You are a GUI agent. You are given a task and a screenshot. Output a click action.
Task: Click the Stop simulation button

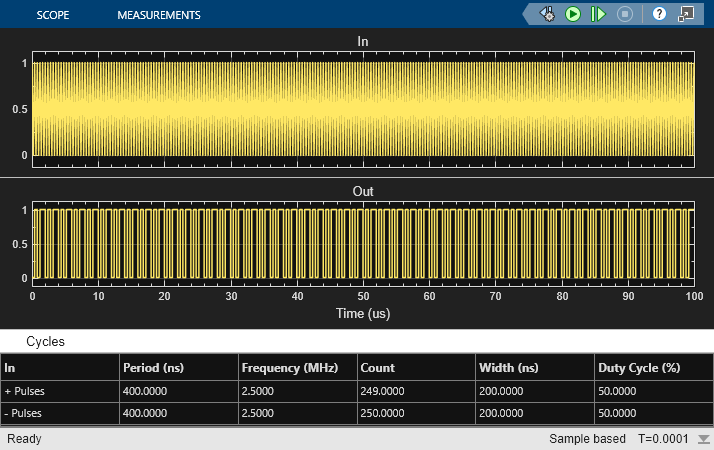pyautogui.click(x=625, y=14)
